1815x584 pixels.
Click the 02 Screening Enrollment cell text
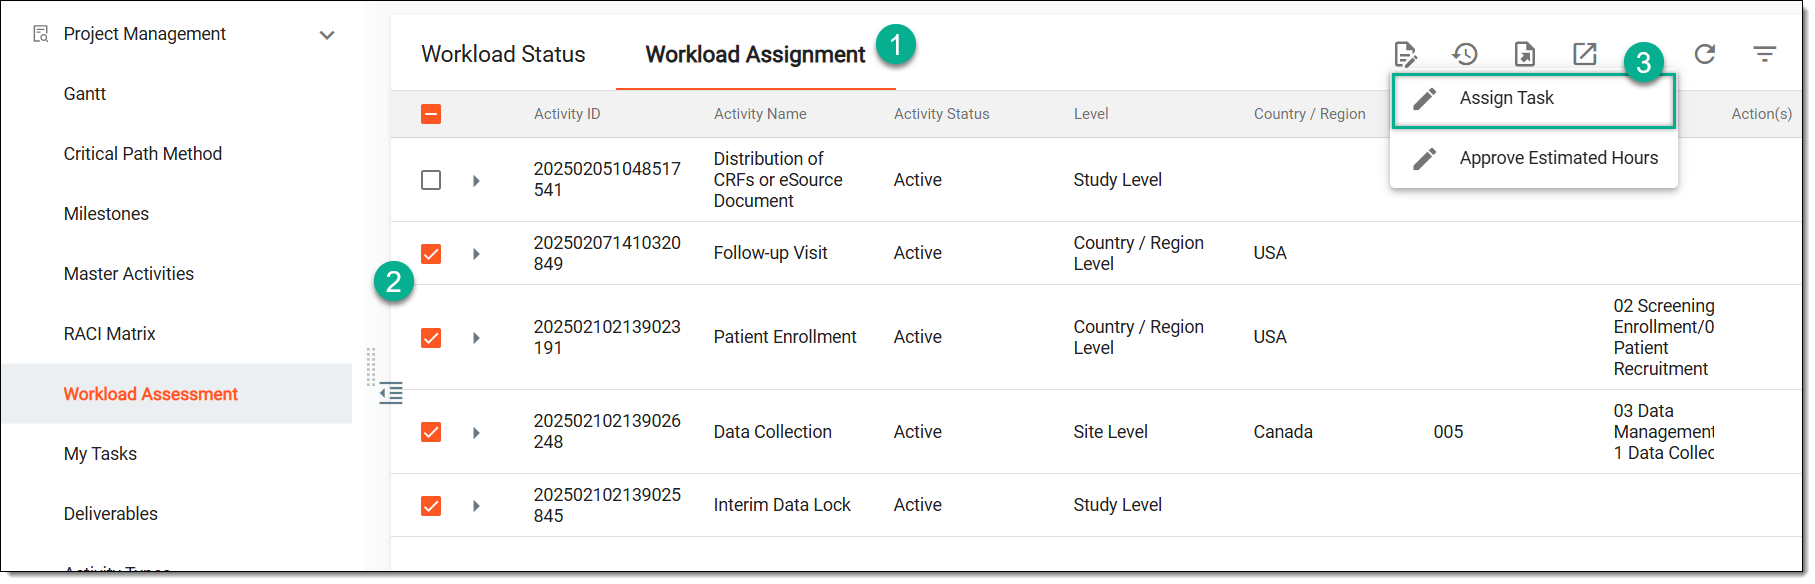point(1663,337)
